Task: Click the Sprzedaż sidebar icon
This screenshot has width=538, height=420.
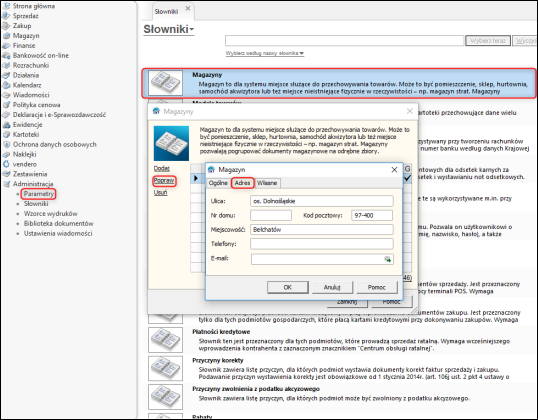Action: 6,16
